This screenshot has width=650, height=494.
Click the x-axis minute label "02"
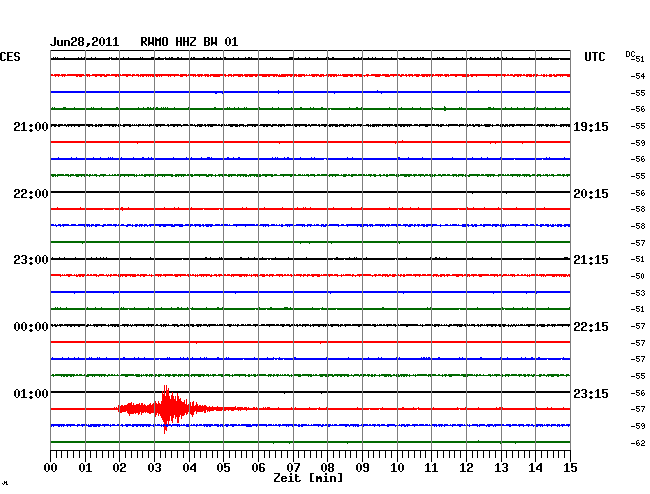point(119,468)
